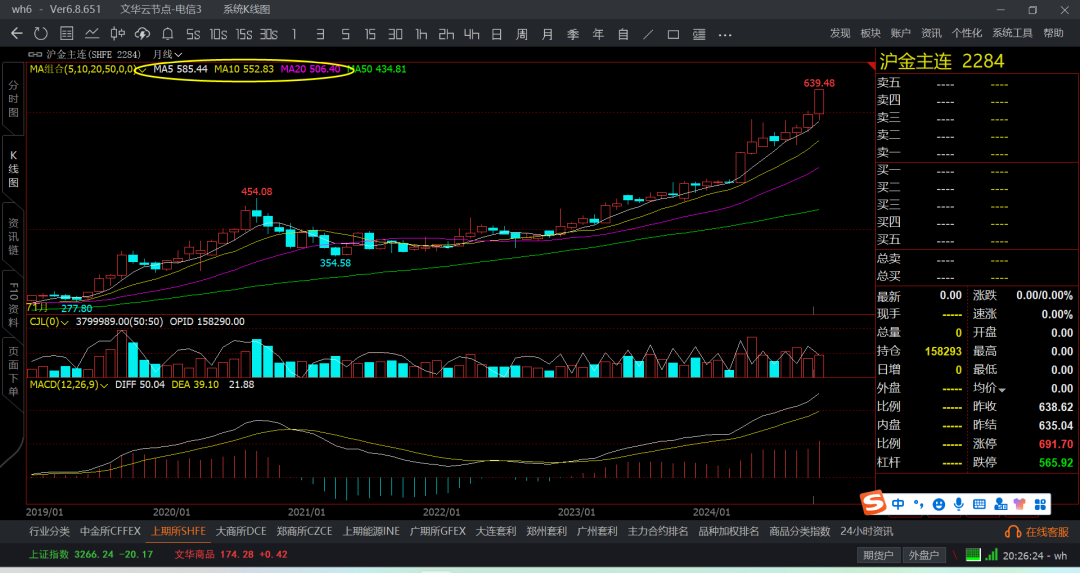Click the green grid status icon
The image size is (1080, 573).
point(973,554)
